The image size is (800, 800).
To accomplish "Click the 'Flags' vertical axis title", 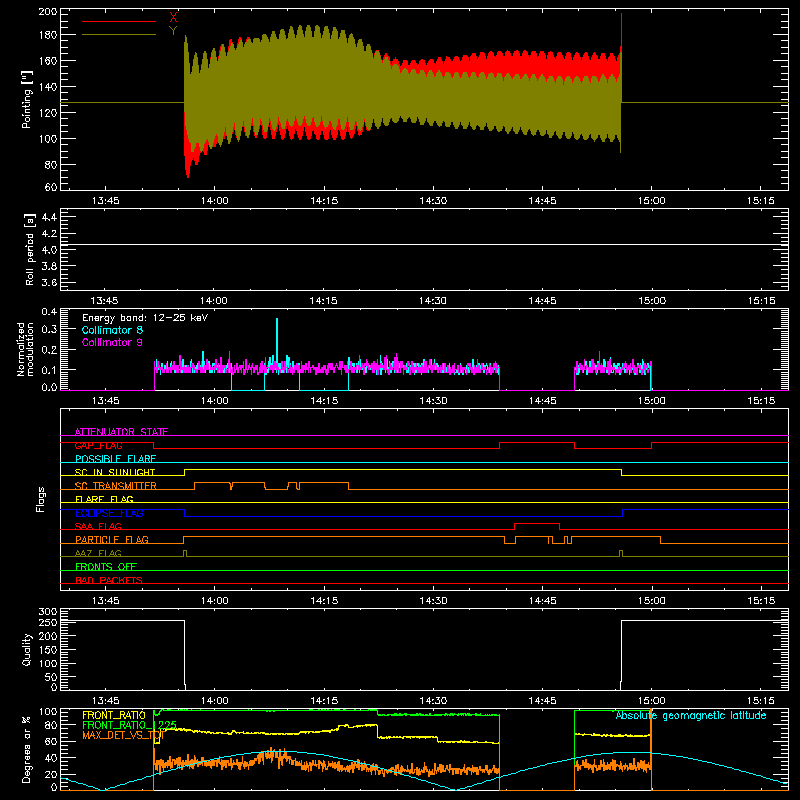I will click(40, 499).
